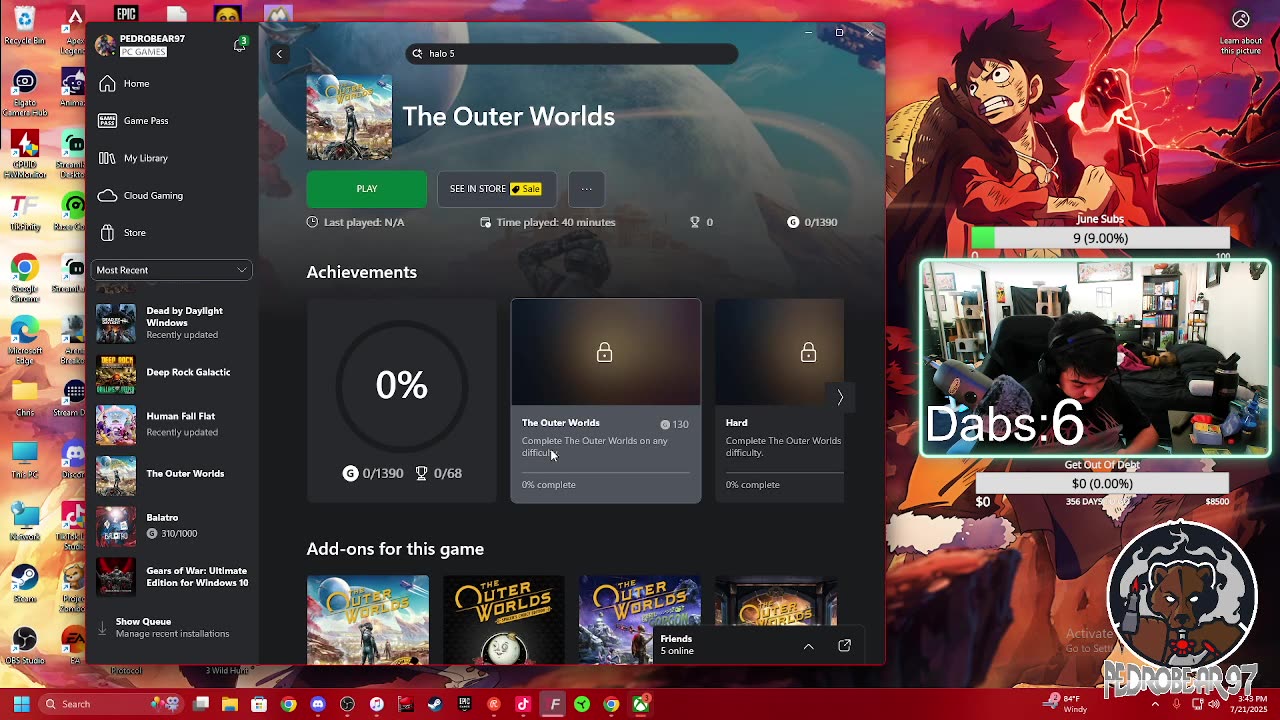The width and height of the screenshot is (1280, 720).
Task: Click Learn about this picture desktop icon
Action: [1241, 32]
